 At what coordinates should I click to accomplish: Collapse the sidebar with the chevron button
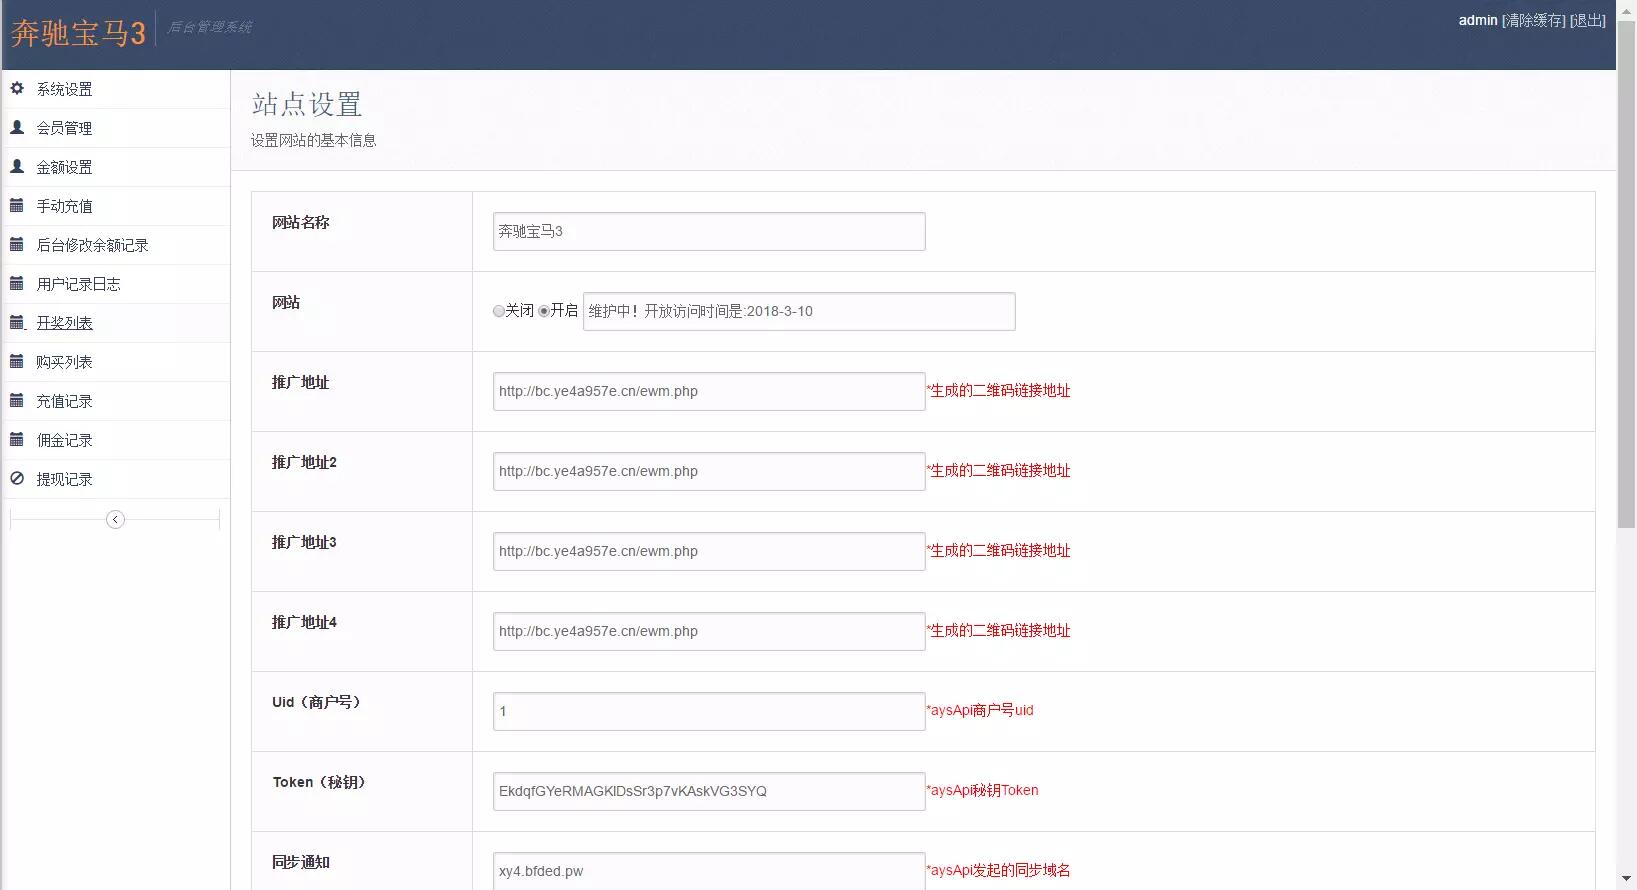coord(115,519)
